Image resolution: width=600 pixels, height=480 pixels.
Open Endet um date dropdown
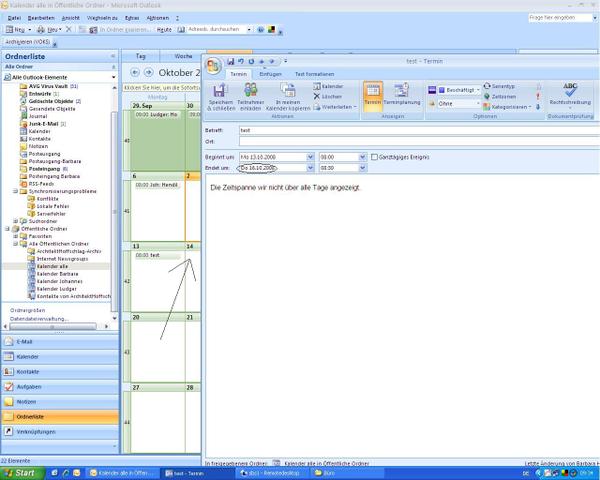coord(310,168)
